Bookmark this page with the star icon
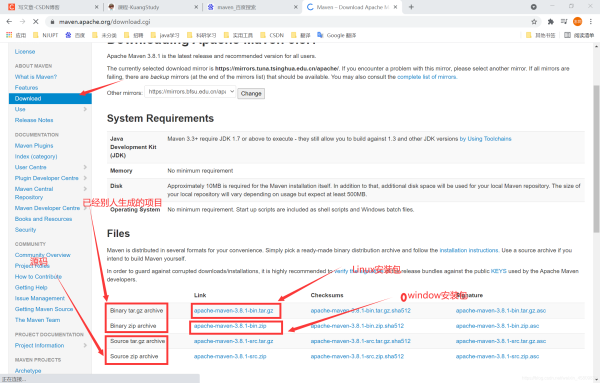Screen dimensions: 600x383 tap(534, 22)
